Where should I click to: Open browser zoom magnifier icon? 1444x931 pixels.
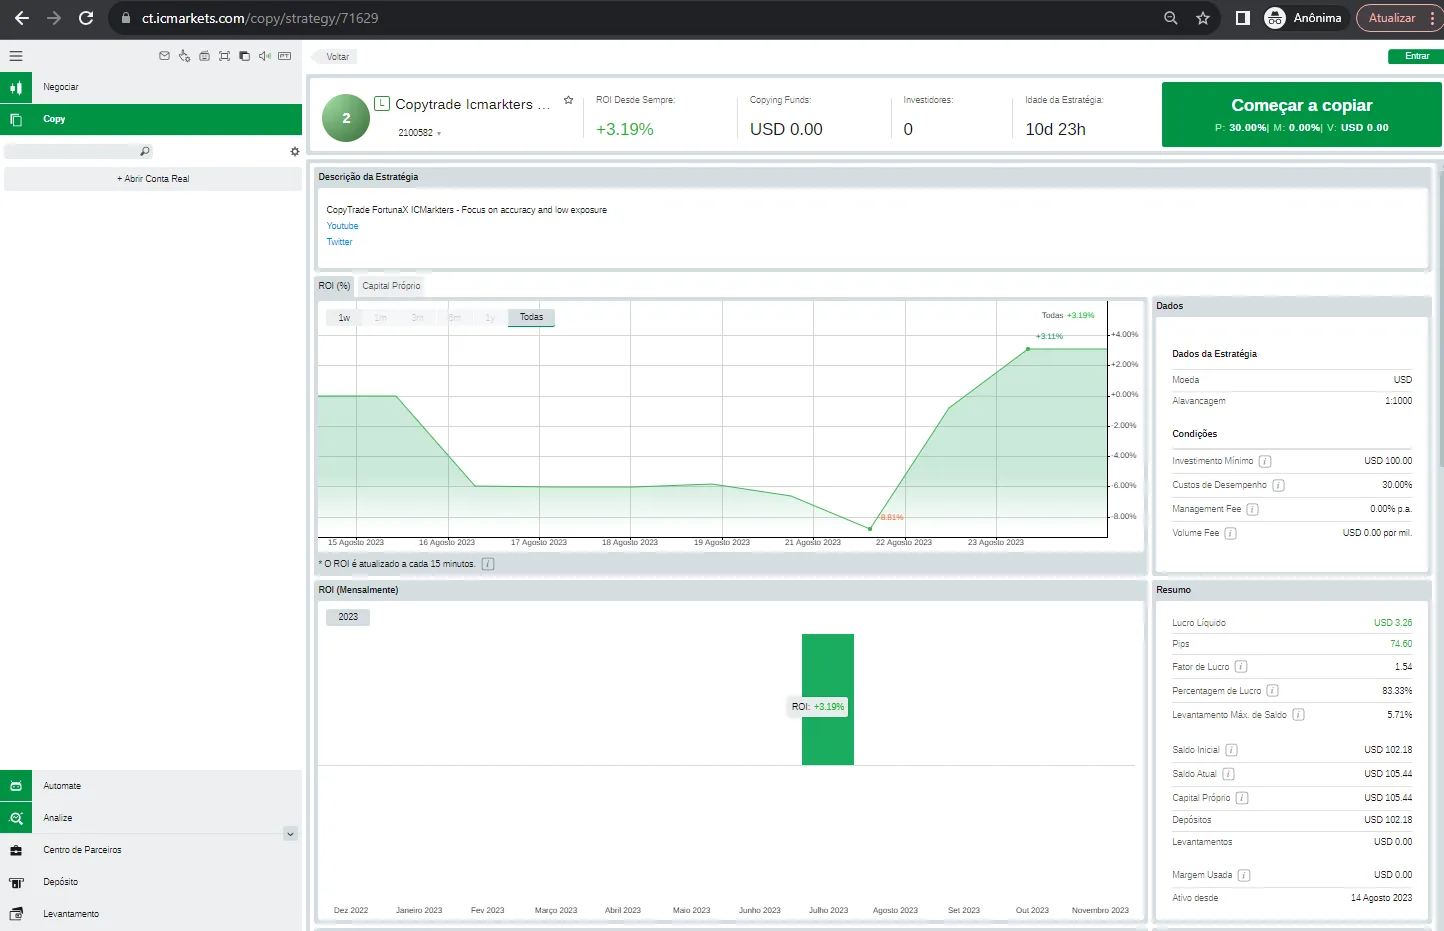tap(1171, 18)
